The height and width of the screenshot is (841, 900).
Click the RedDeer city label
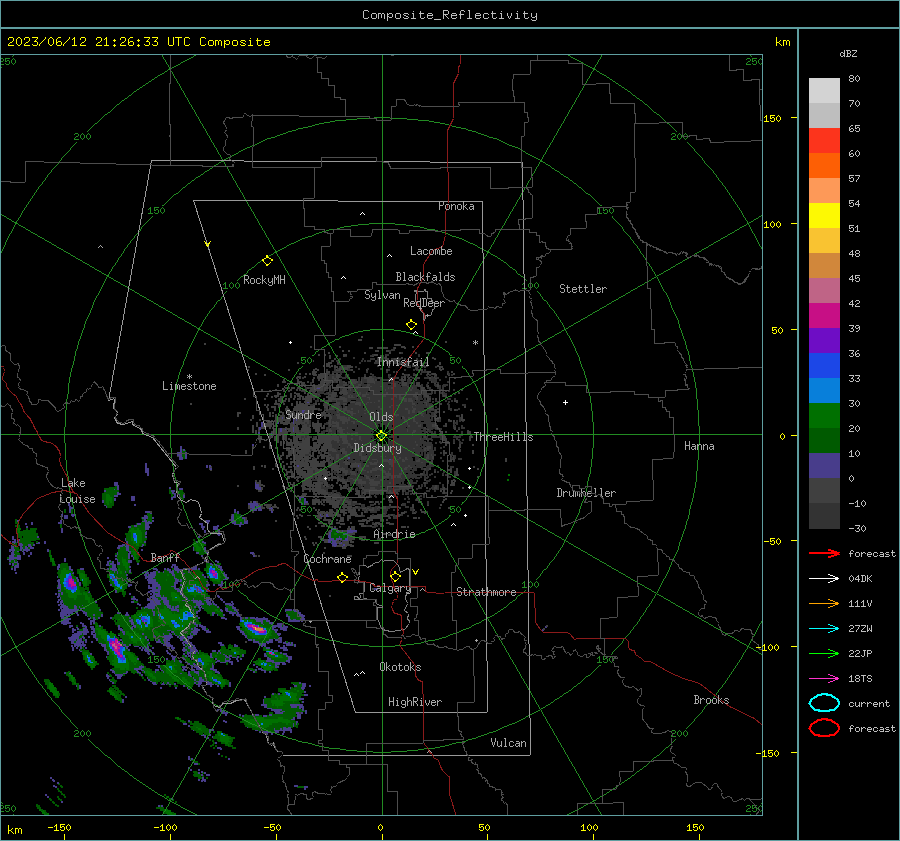pyautogui.click(x=424, y=303)
